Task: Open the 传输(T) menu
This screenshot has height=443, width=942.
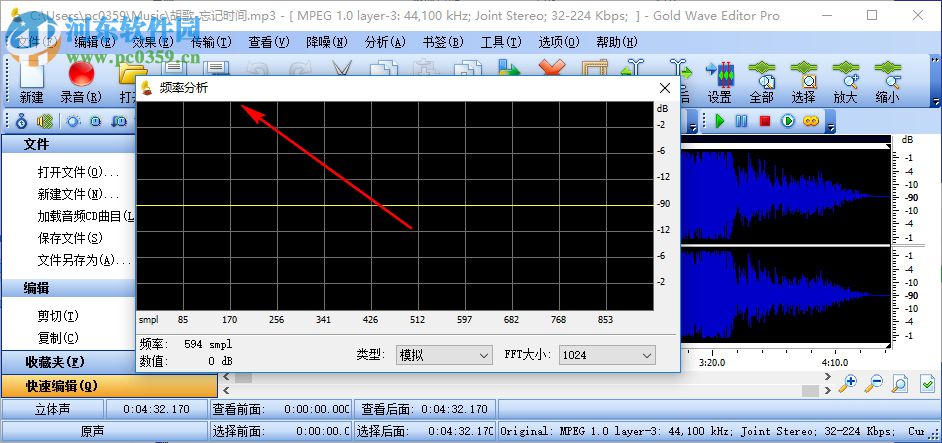Action: pos(211,42)
